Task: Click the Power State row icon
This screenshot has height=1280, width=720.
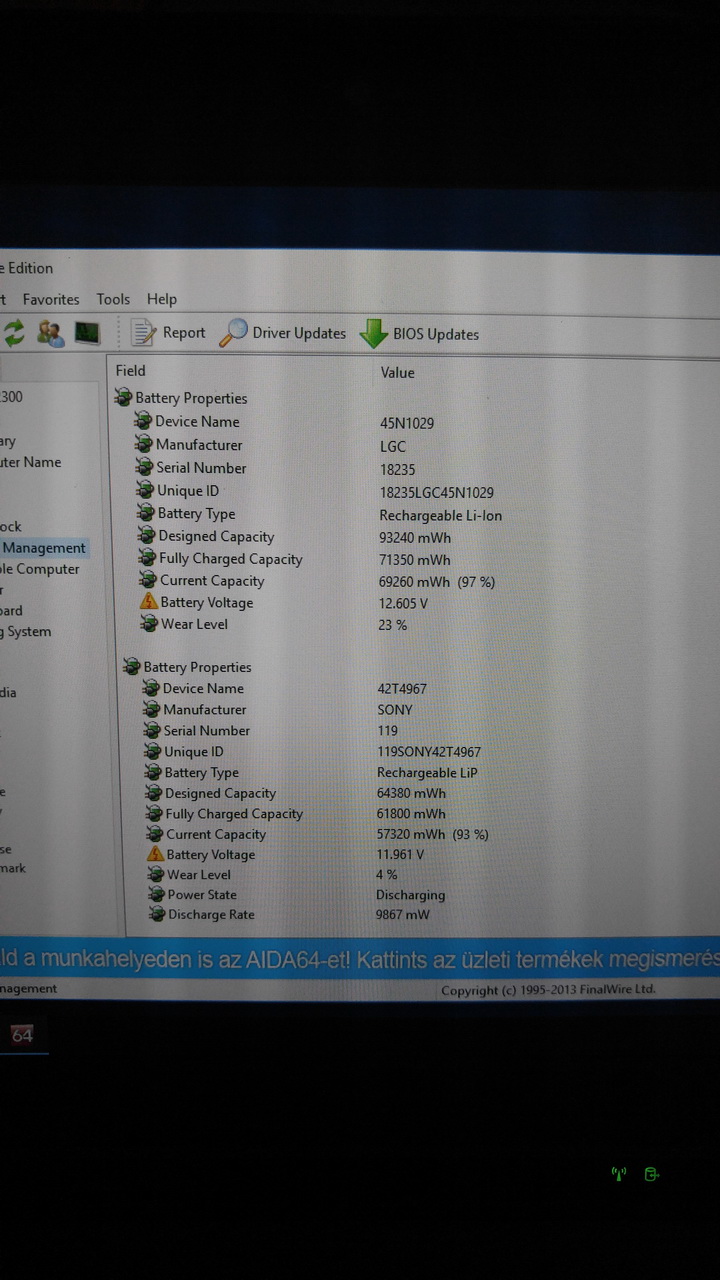Action: 156,894
